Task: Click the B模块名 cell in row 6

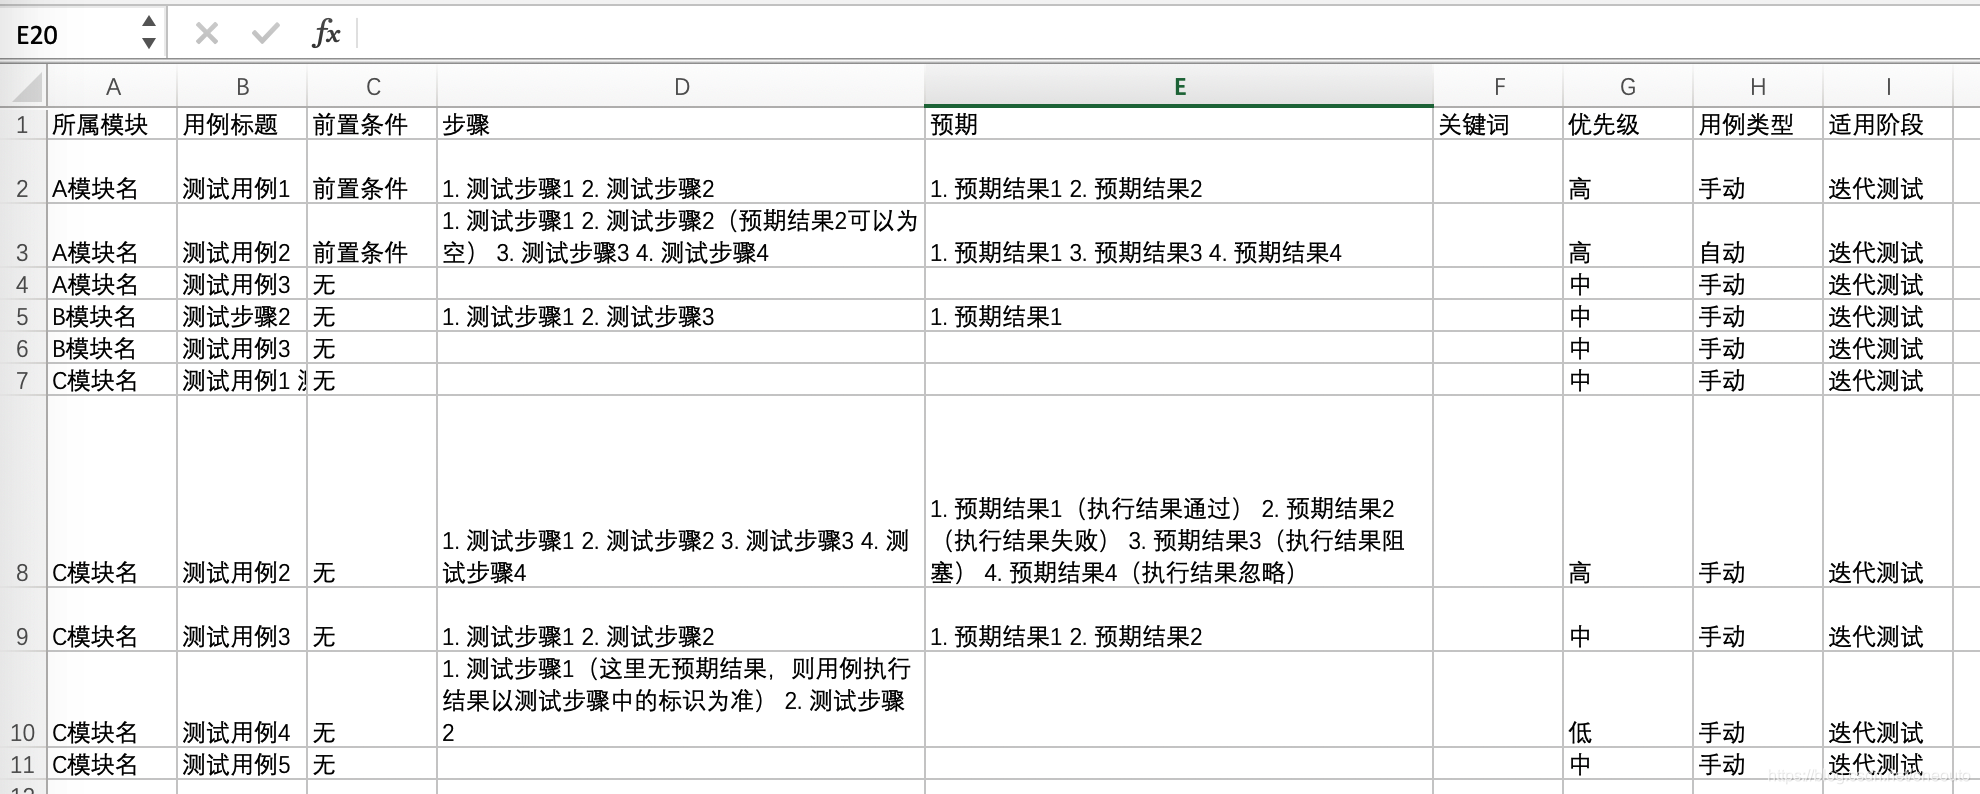Action: point(112,348)
